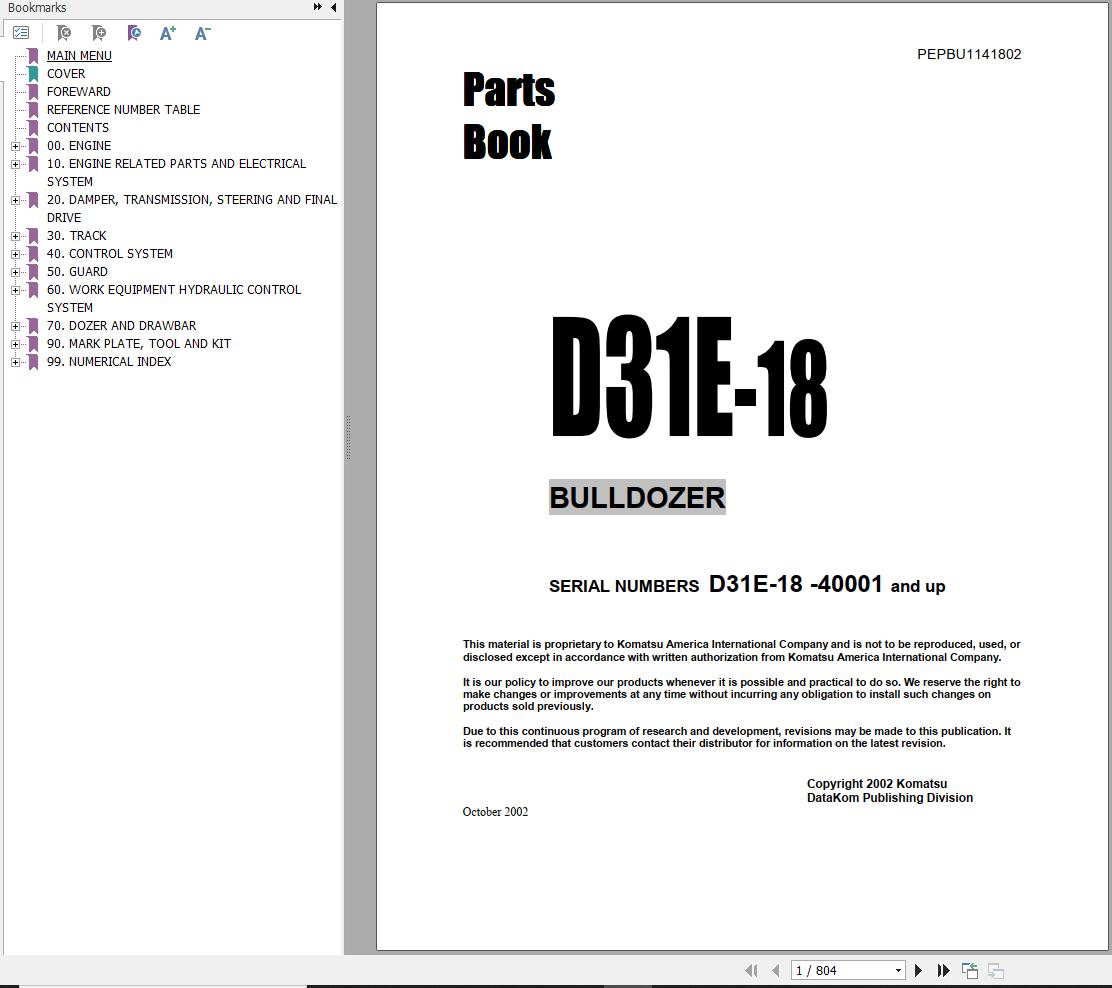Click the expand panel double-arrow icon
1112x988 pixels.
(317, 7)
